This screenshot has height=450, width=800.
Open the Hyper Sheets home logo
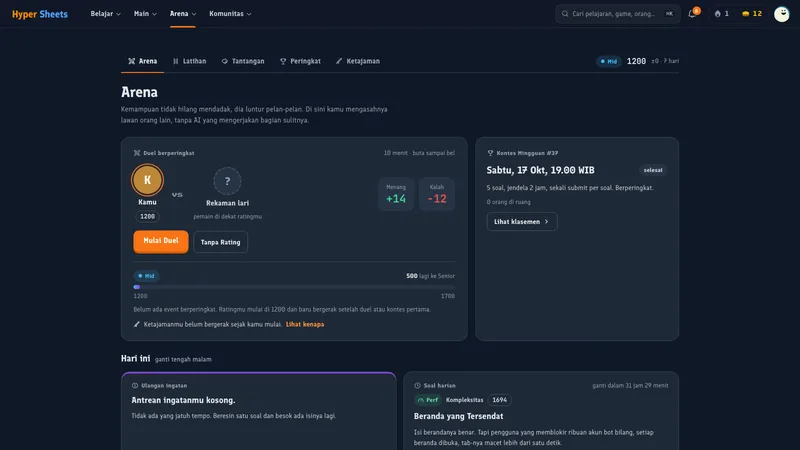(40, 14)
